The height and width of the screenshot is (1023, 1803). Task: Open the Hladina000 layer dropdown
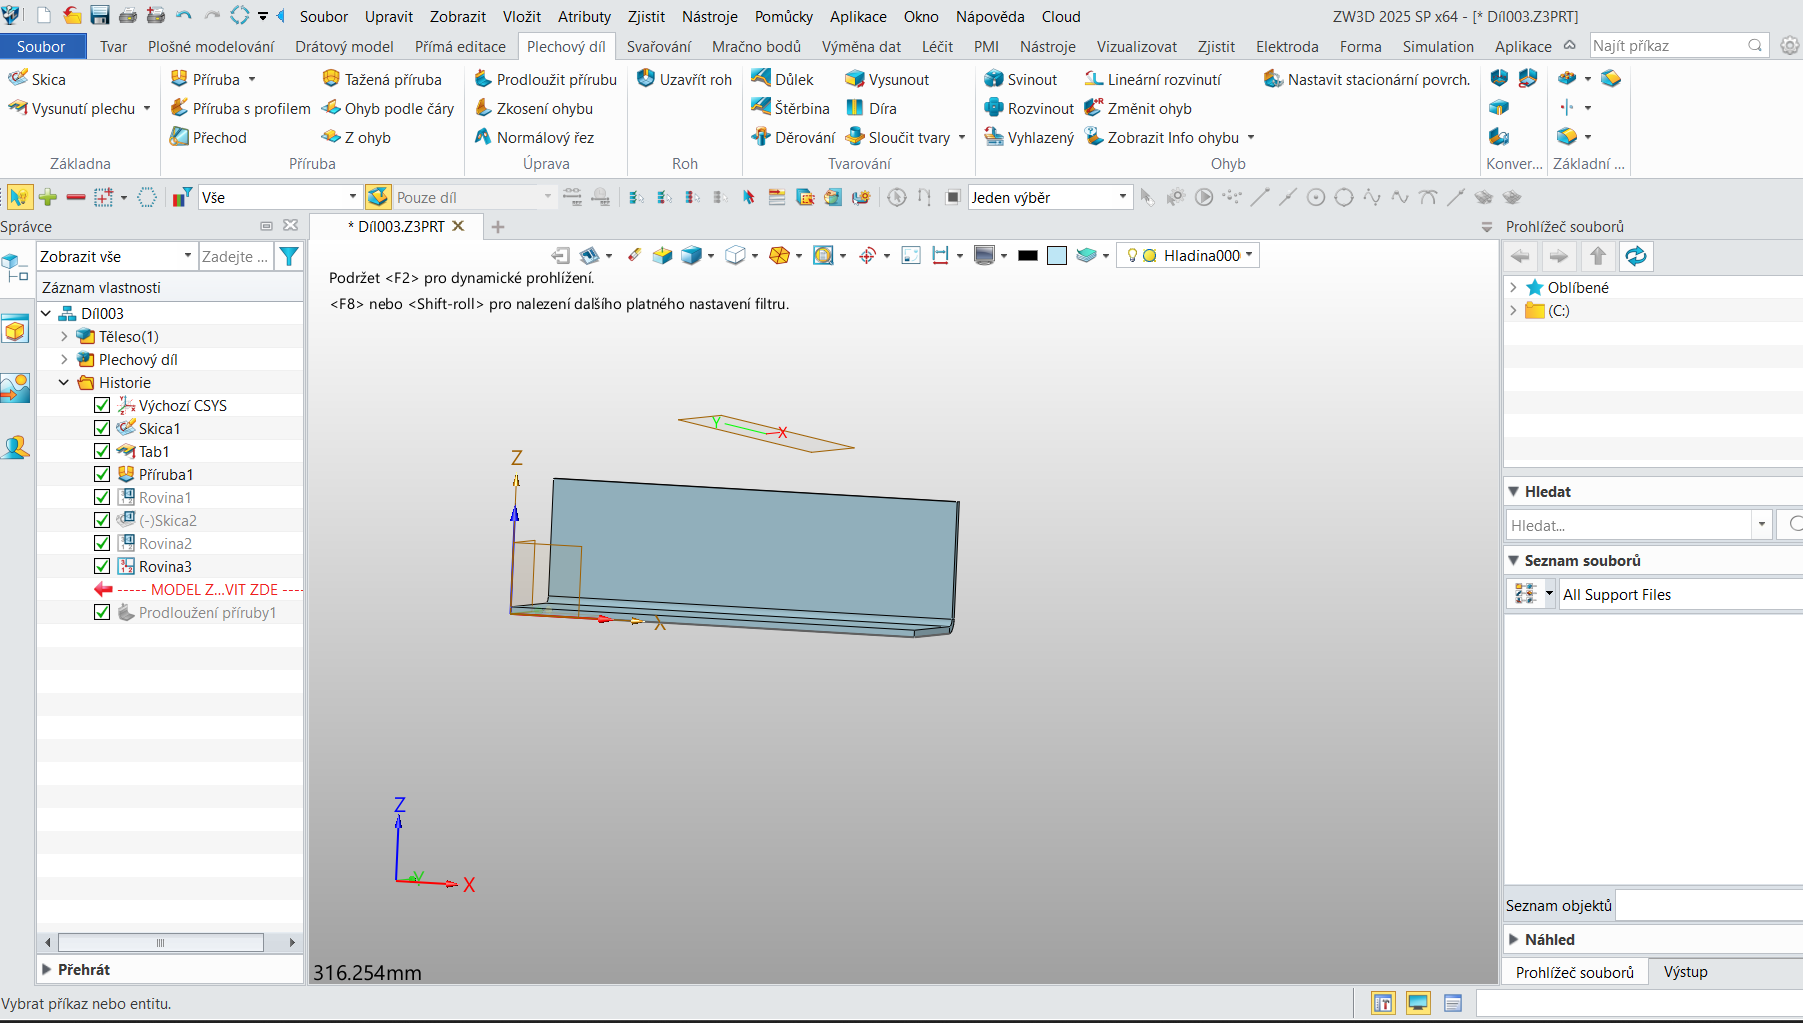pos(1189,255)
